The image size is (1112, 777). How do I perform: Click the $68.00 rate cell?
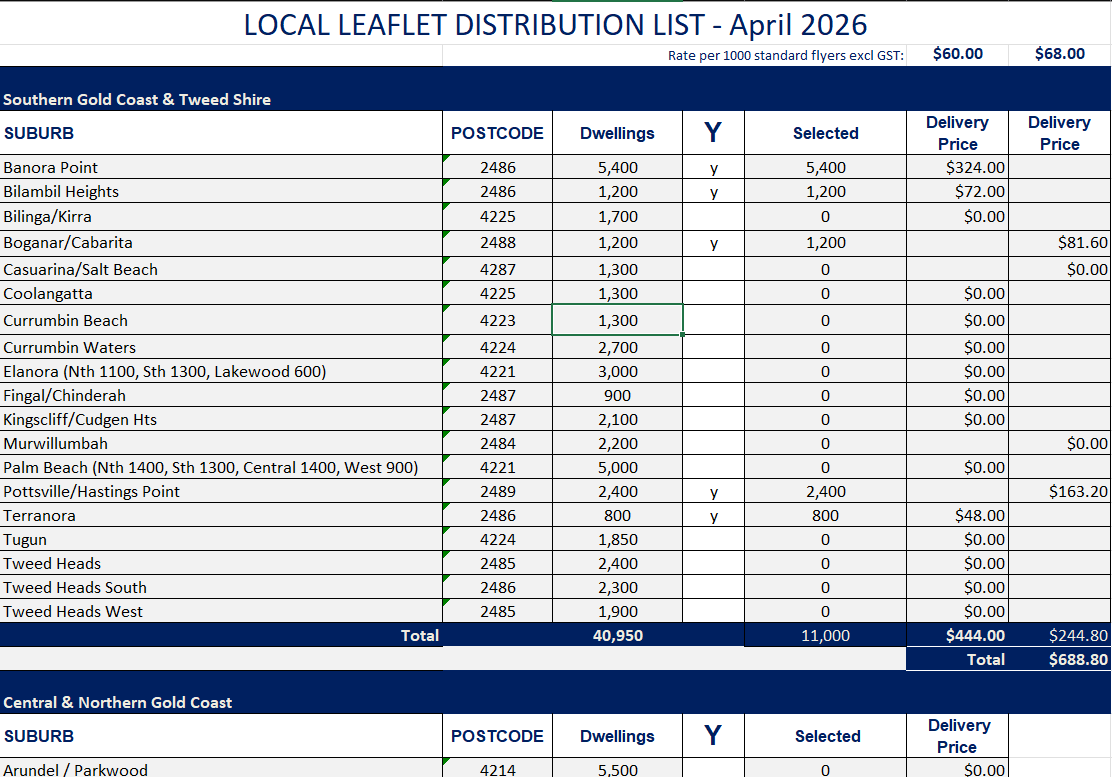(x=1060, y=55)
